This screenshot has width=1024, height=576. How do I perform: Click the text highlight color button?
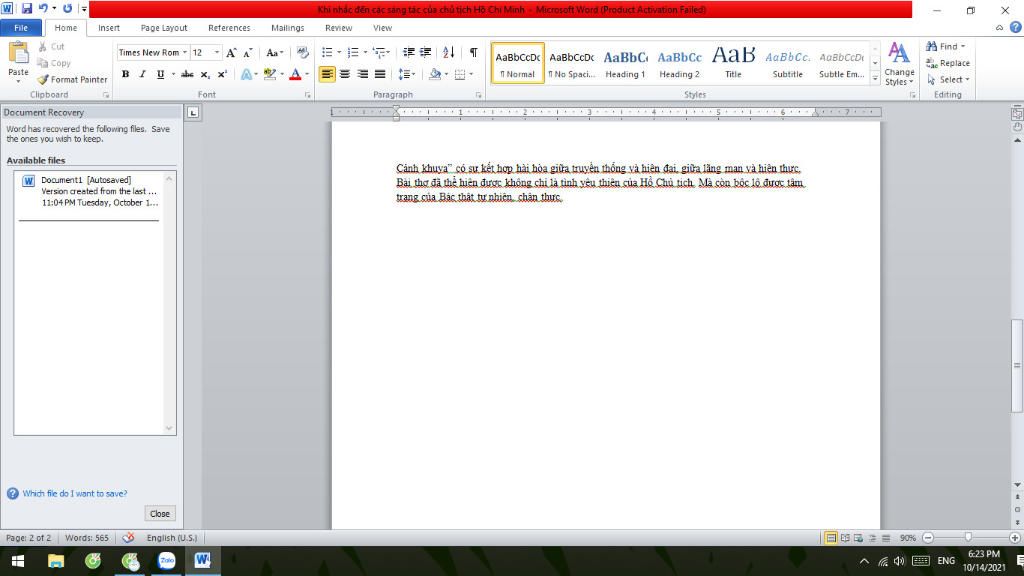(x=270, y=74)
